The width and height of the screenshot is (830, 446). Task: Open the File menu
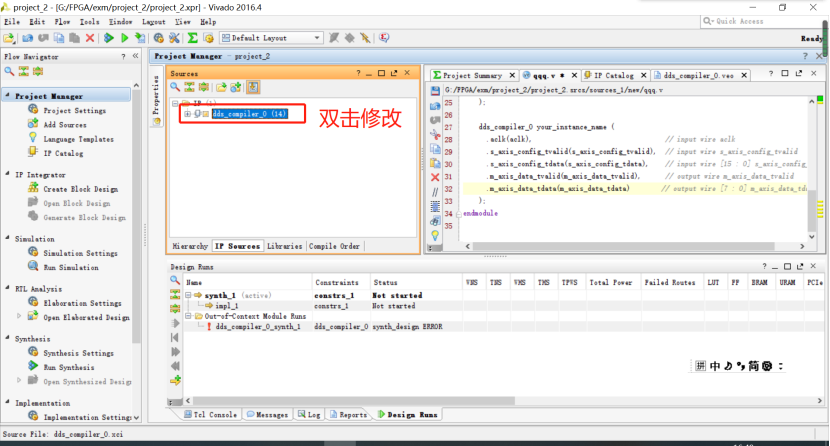pos(12,22)
